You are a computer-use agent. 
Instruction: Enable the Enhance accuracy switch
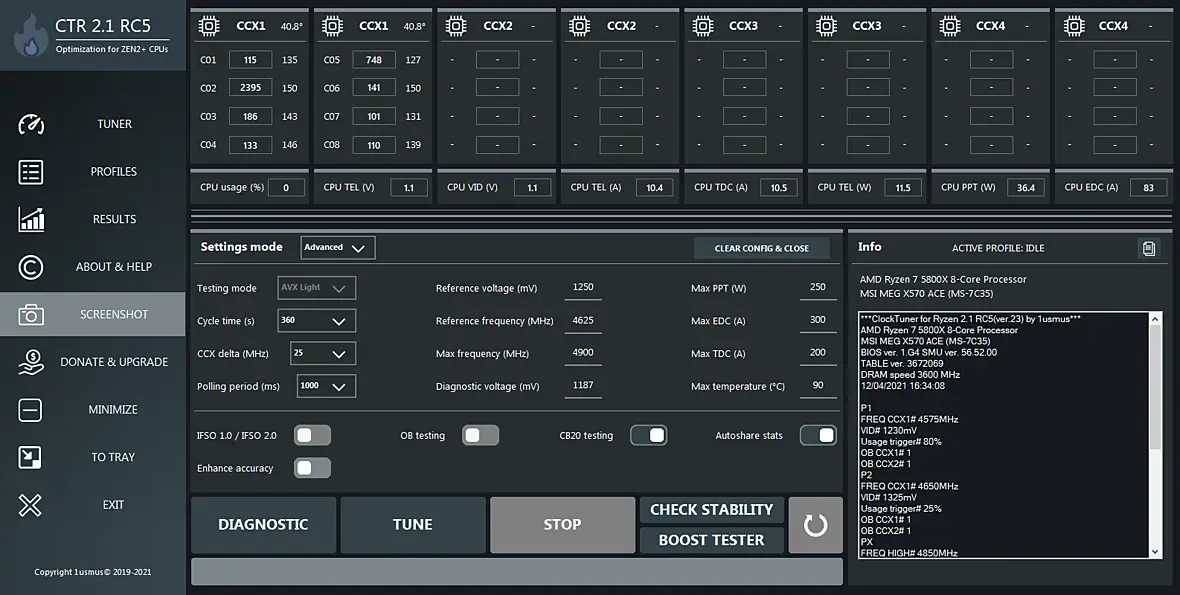[312, 468]
